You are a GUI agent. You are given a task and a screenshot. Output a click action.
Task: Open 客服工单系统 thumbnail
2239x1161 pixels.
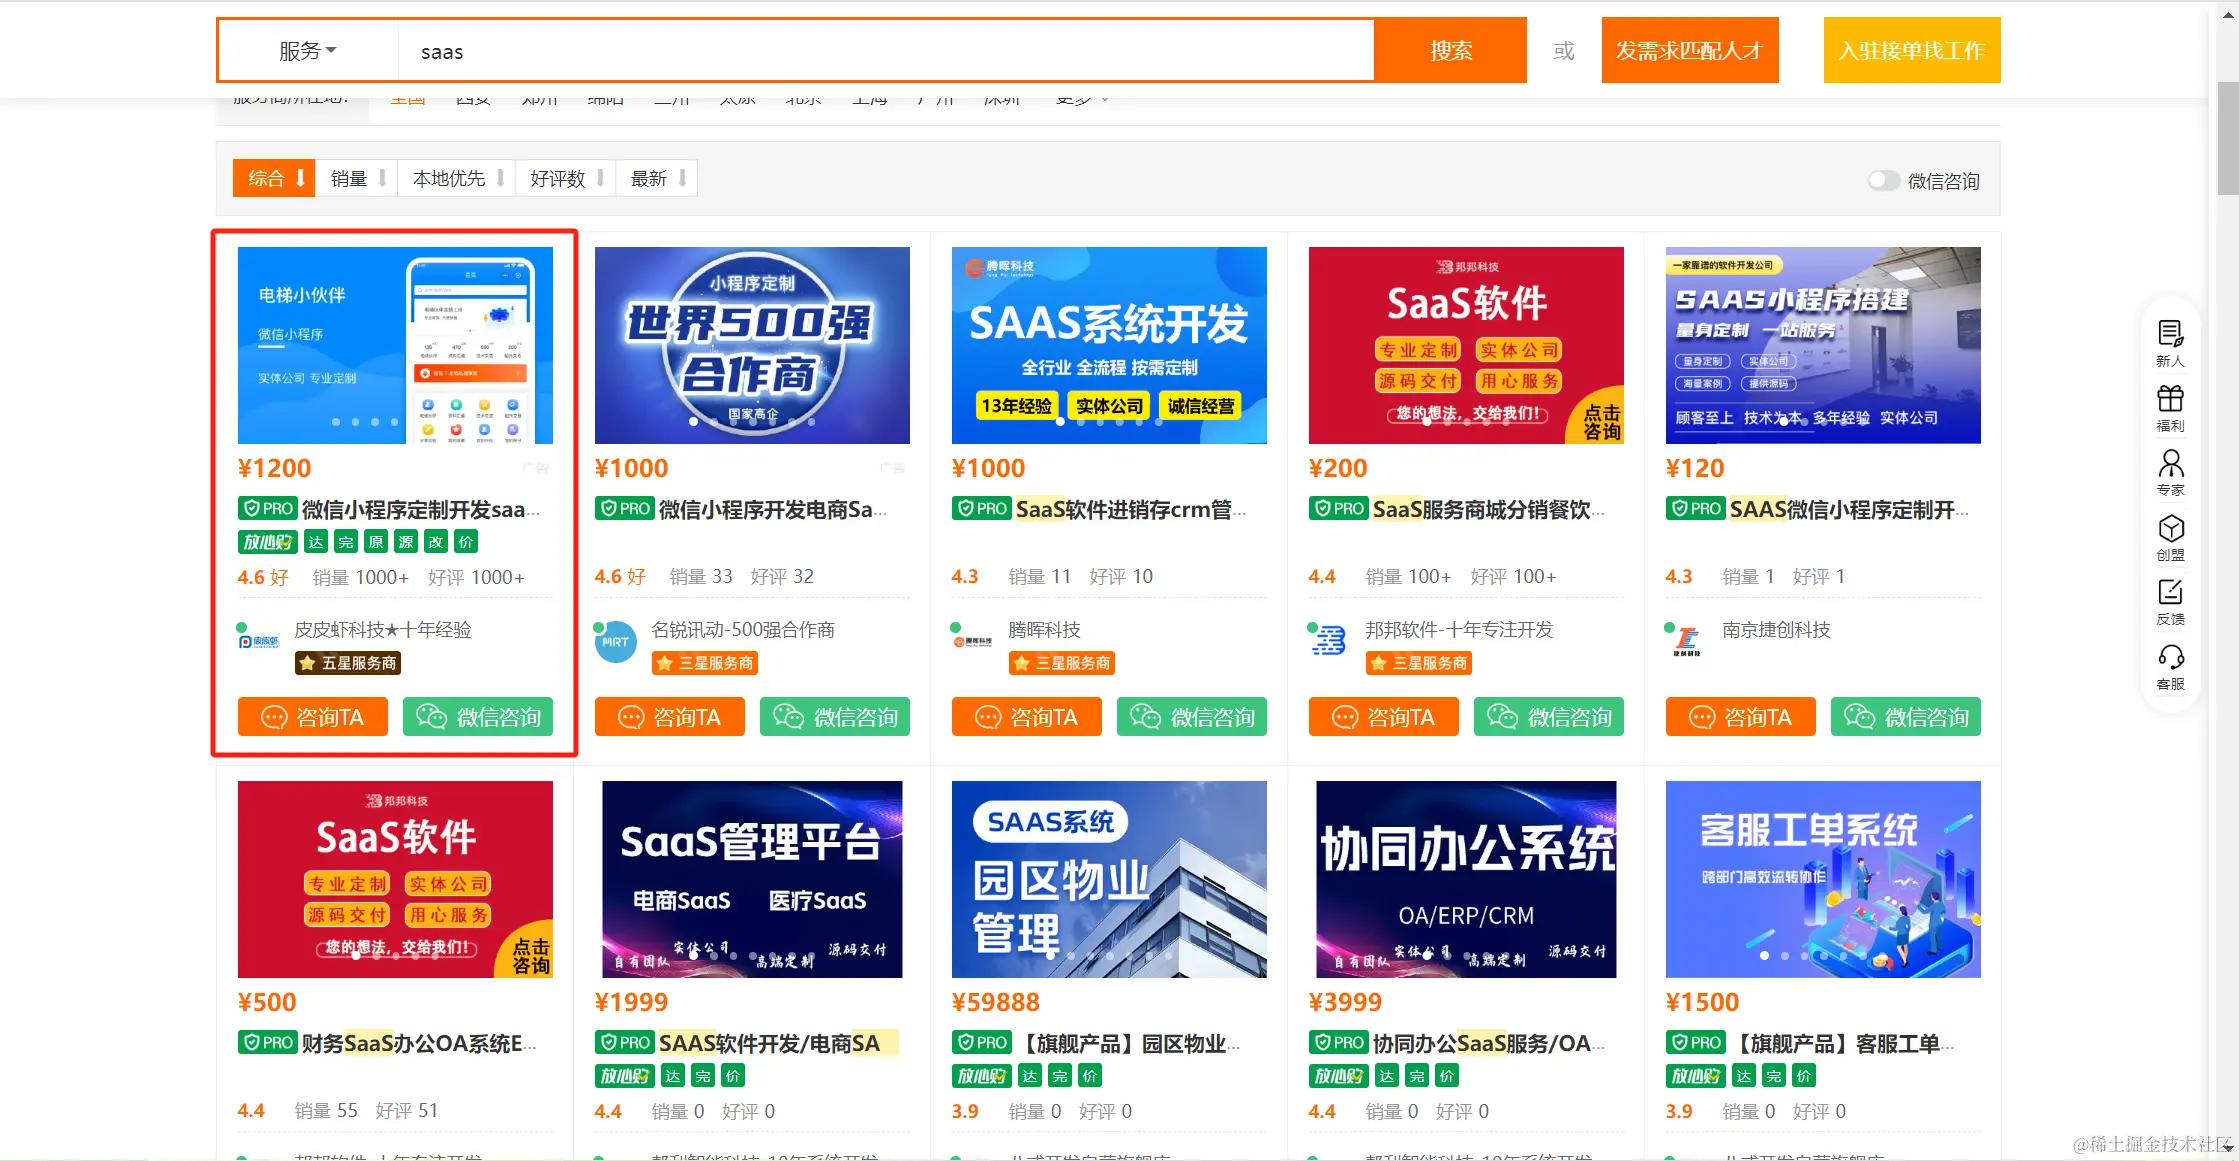1823,879
